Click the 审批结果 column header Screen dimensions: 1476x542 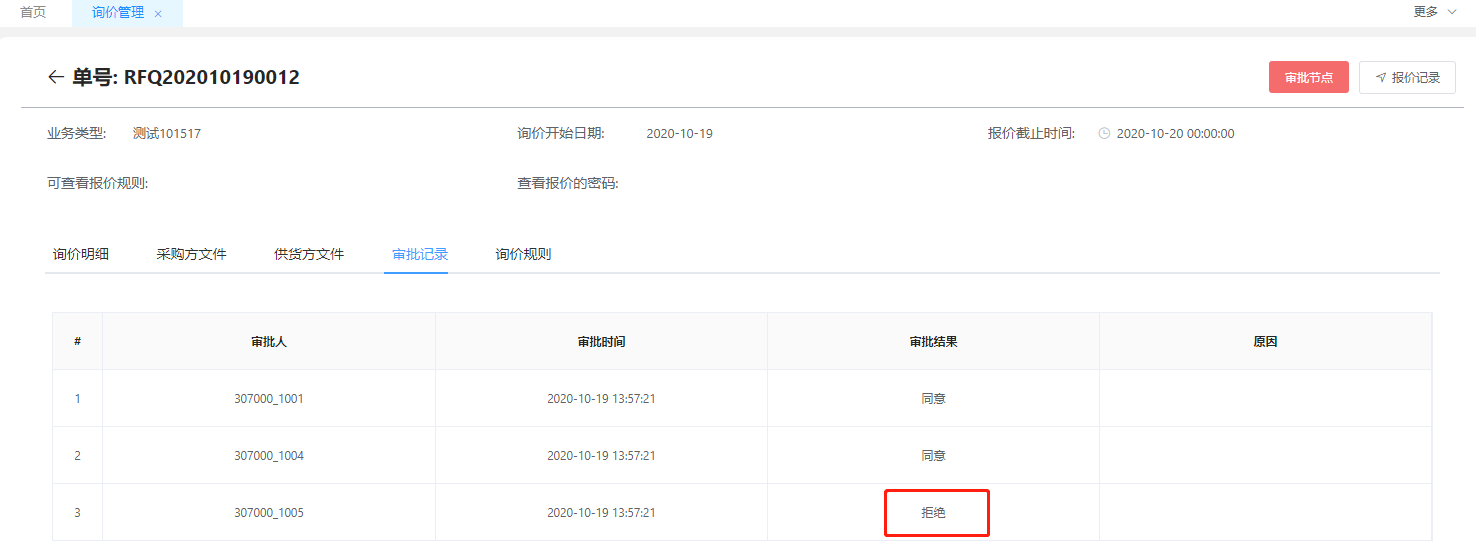[933, 341]
